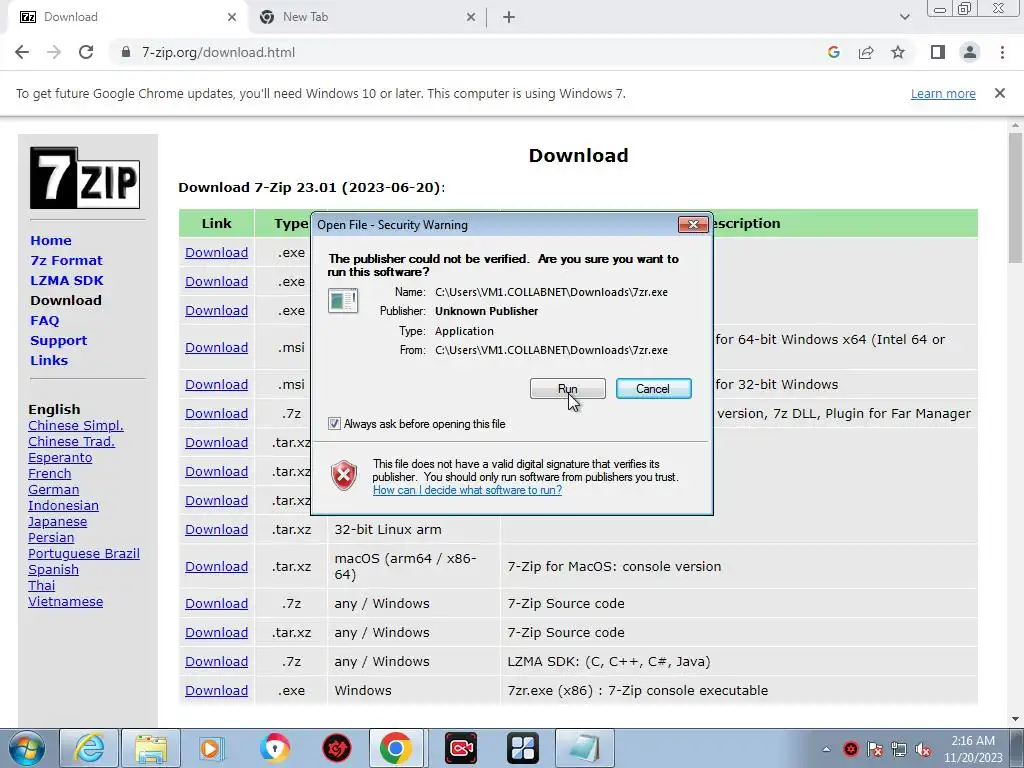Switch language to Spanish
The width and height of the screenshot is (1024, 768).
pyautogui.click(x=54, y=569)
